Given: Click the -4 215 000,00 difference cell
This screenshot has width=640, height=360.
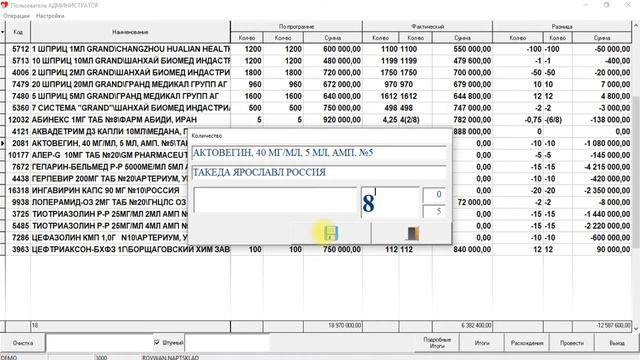Looking at the screenshot, I should (602, 167).
